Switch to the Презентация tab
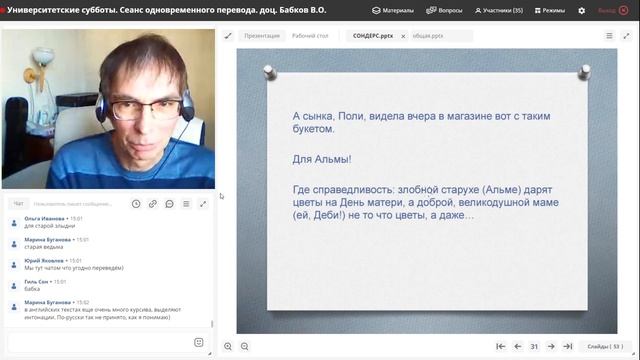The width and height of the screenshot is (640, 360). [262, 36]
